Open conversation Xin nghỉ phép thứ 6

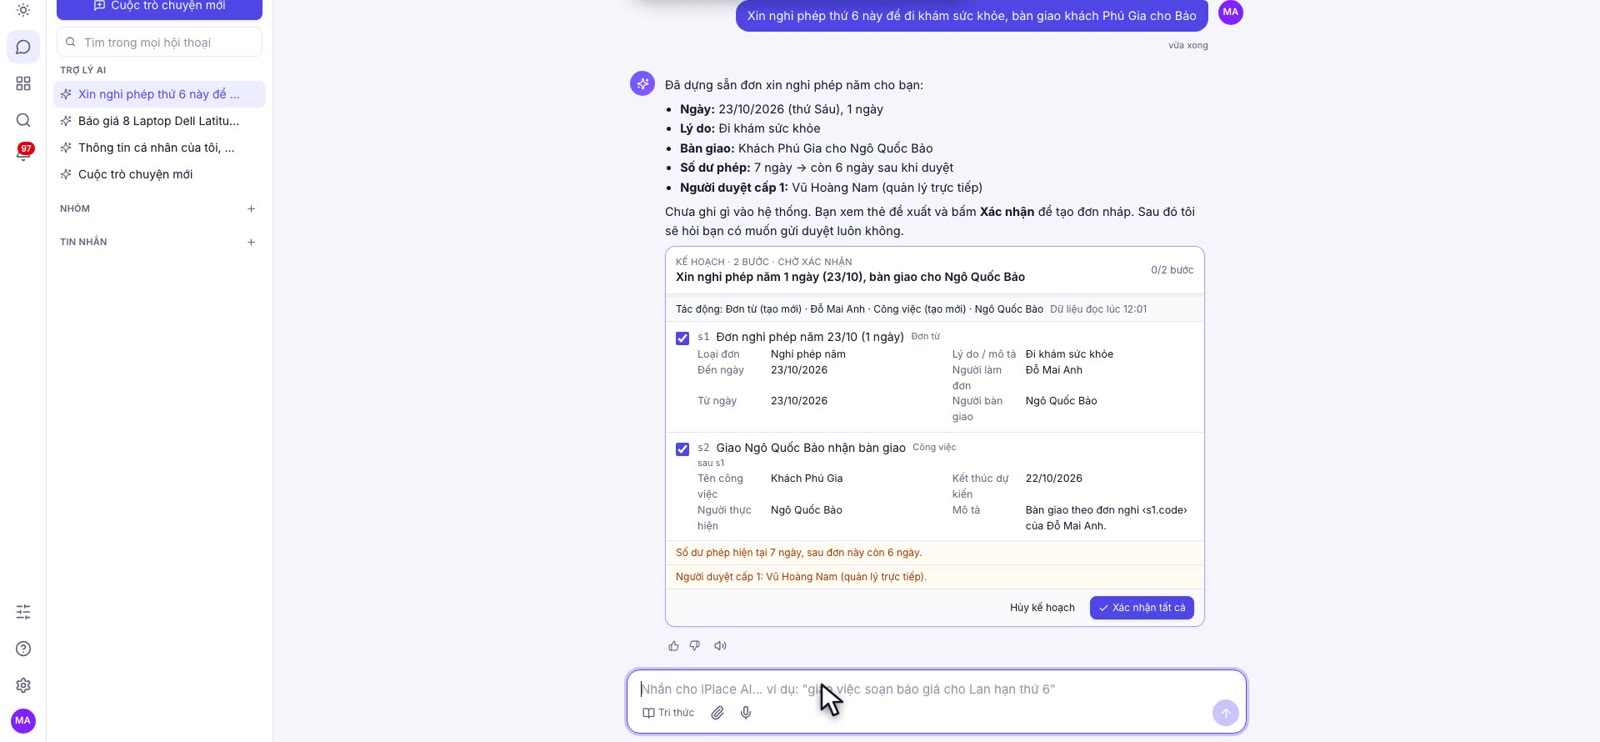click(x=159, y=94)
